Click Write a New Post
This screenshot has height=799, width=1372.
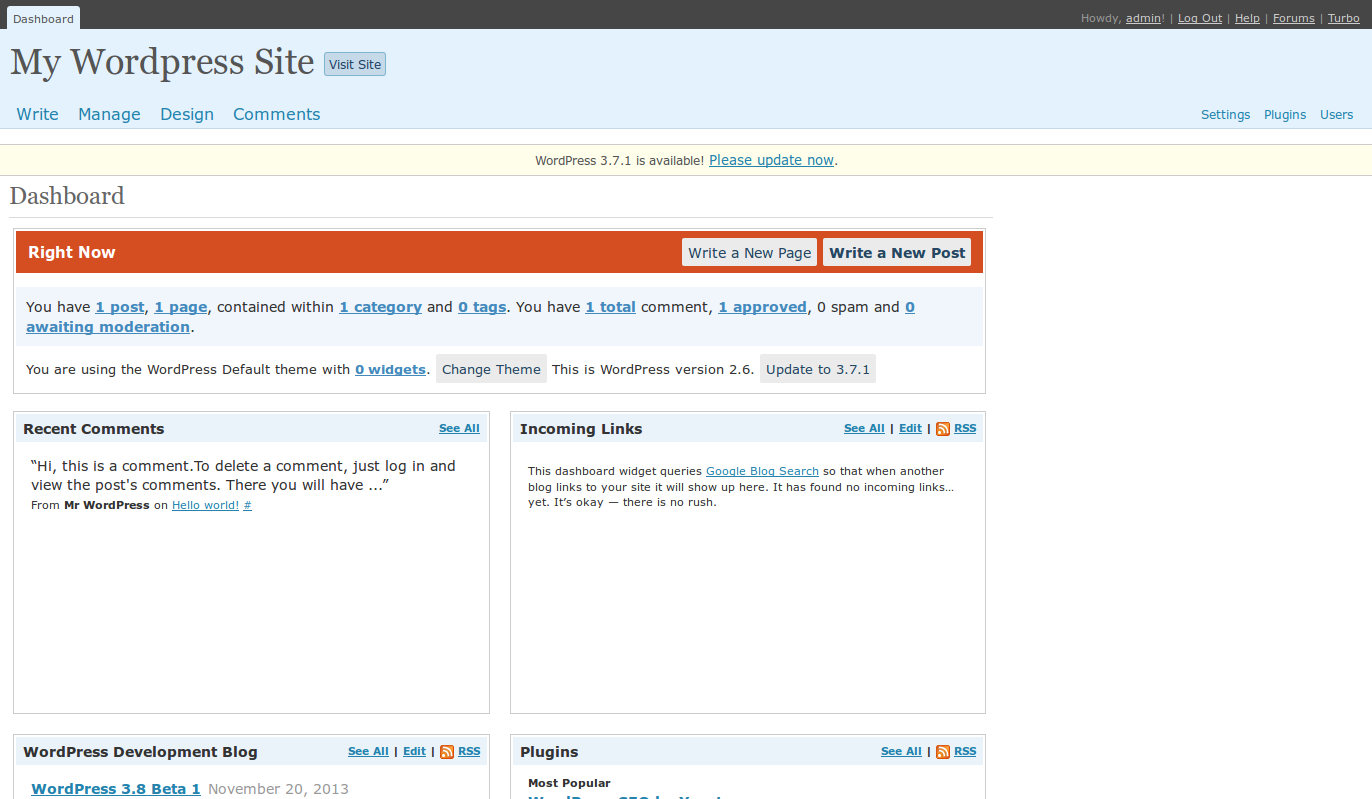(x=898, y=252)
